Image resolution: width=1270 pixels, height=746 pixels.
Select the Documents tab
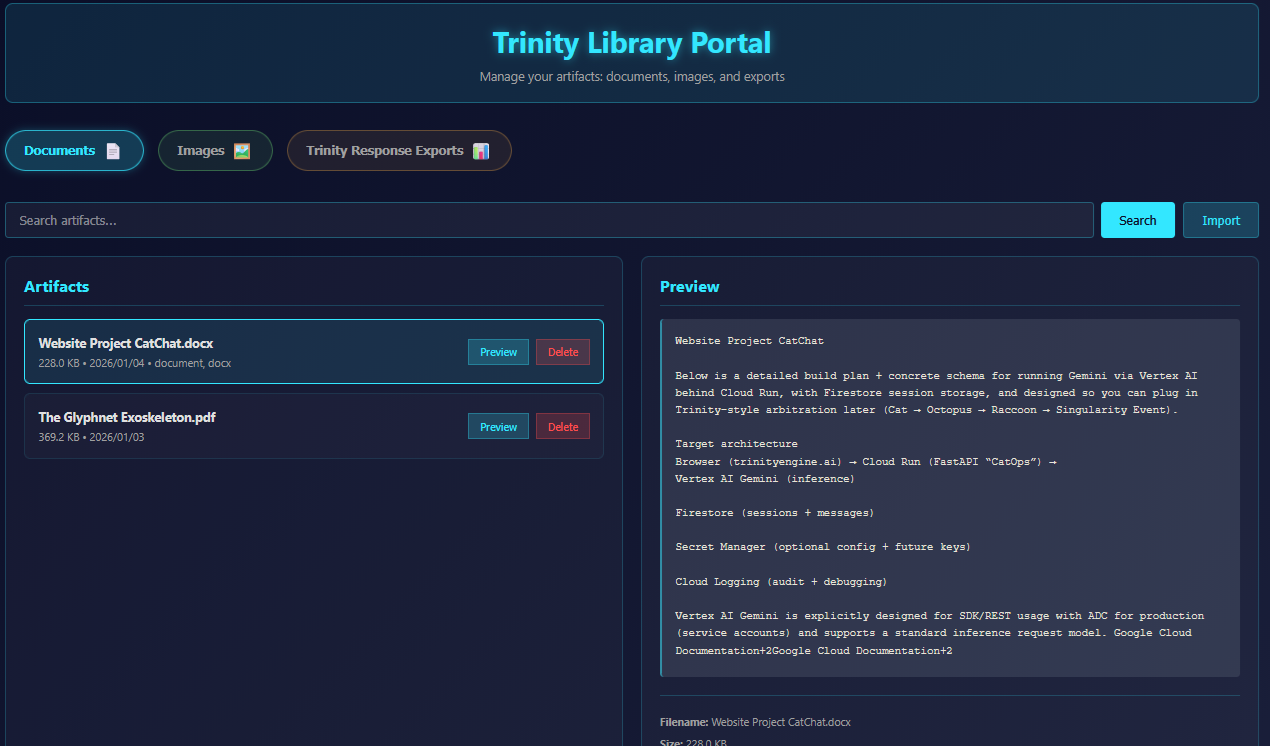(x=74, y=150)
